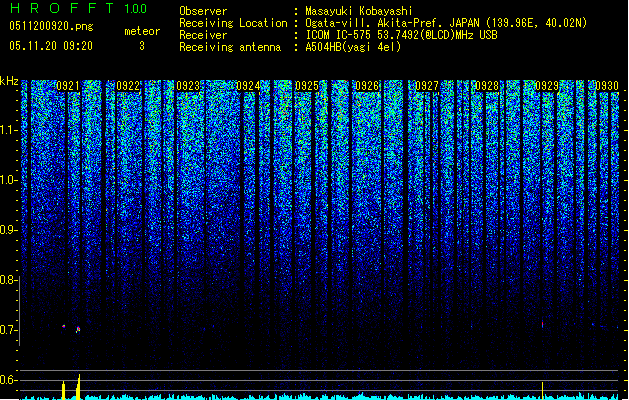629x400 pixels.
Task: Click the 0928 time marker
Action: 487,86
